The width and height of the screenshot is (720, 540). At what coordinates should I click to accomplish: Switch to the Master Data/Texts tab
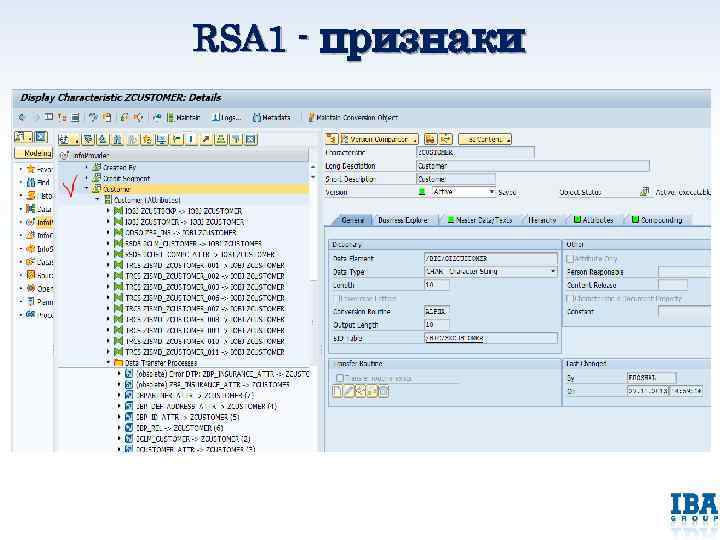479,220
